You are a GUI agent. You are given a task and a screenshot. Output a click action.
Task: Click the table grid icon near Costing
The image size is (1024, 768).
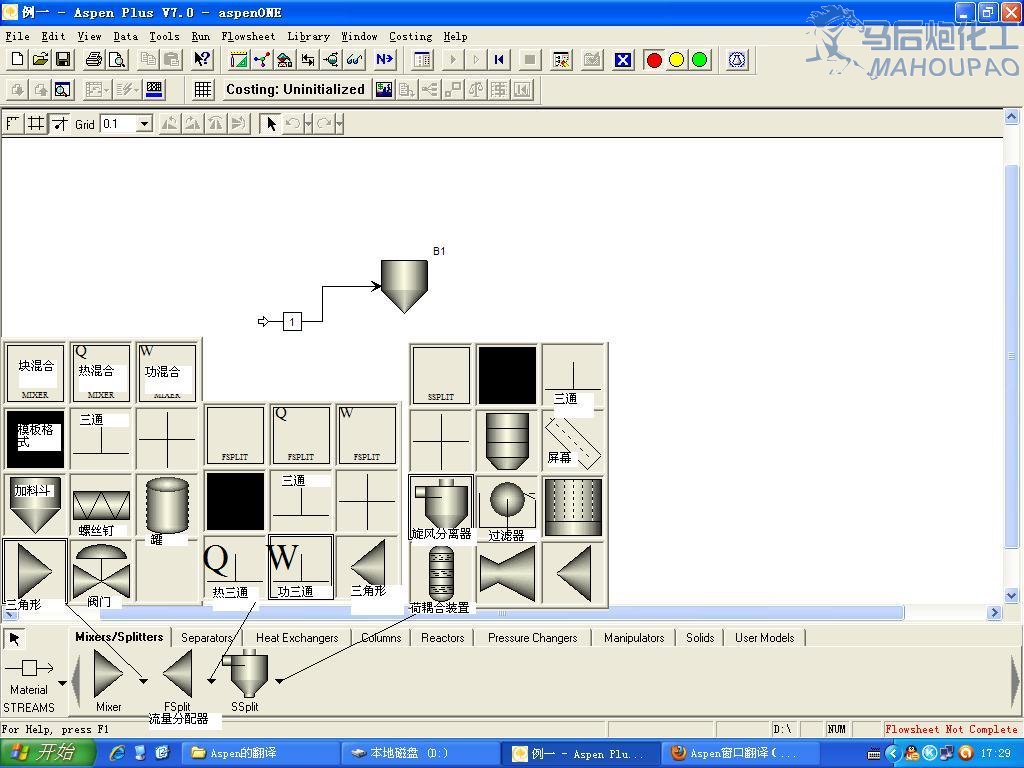pyautogui.click(x=203, y=89)
